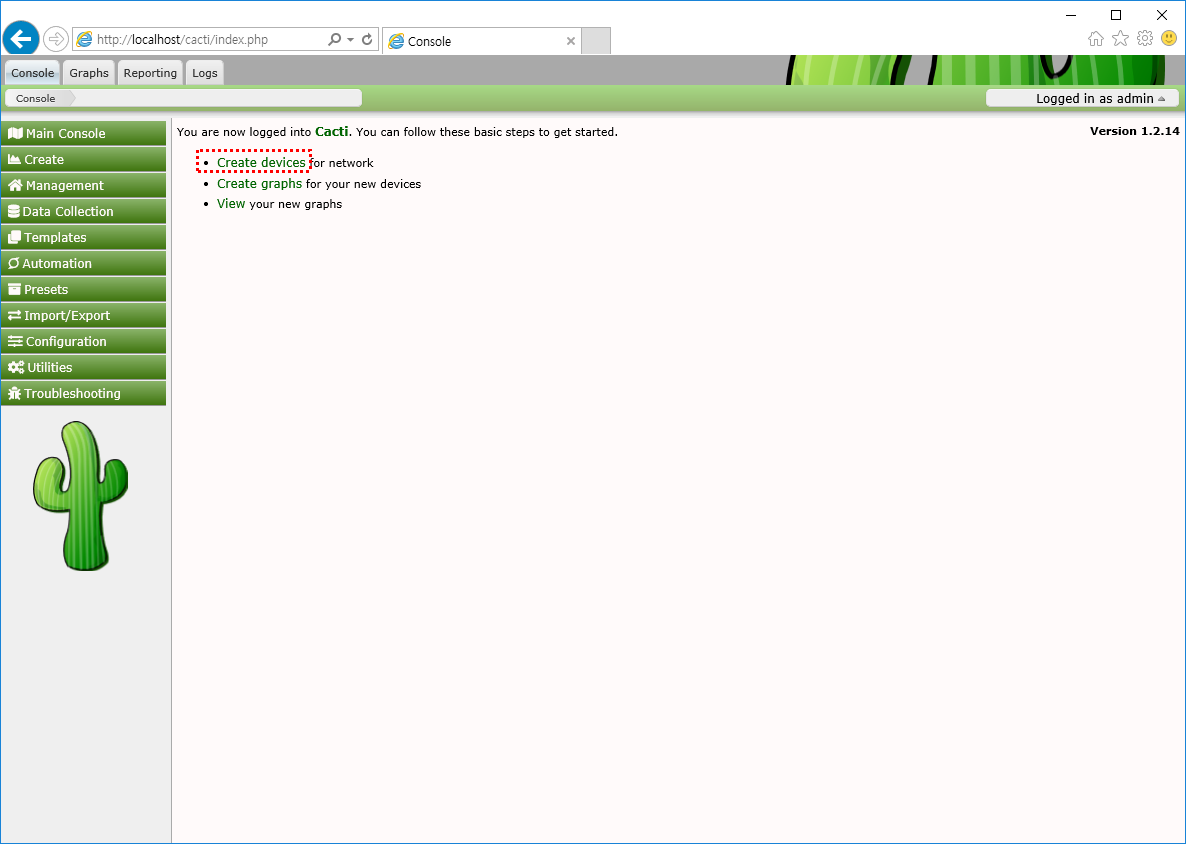The height and width of the screenshot is (844, 1186).
Task: Close the Console browser tab
Action: pos(571,41)
